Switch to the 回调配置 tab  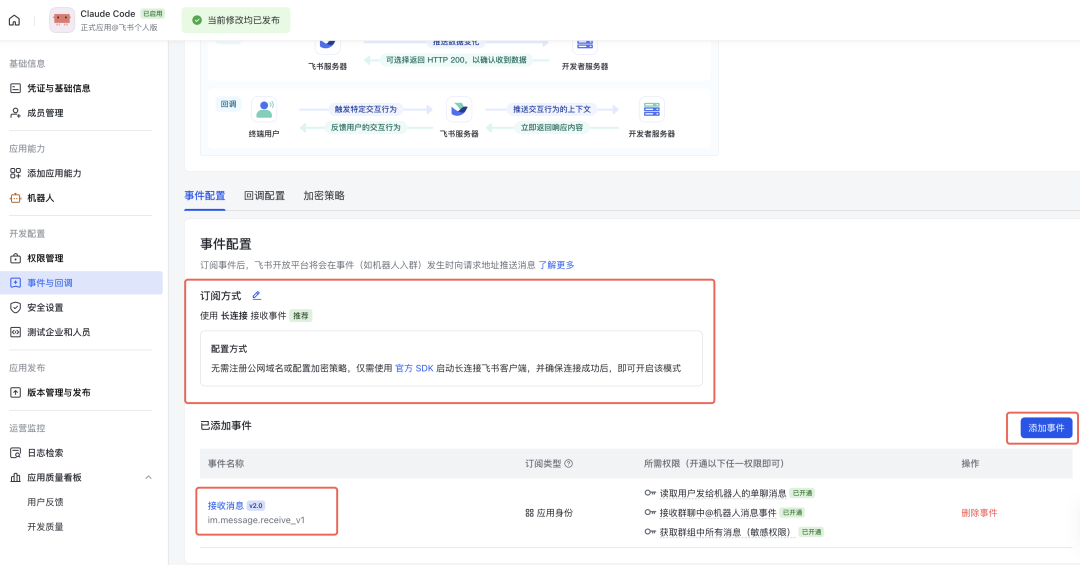click(x=264, y=196)
